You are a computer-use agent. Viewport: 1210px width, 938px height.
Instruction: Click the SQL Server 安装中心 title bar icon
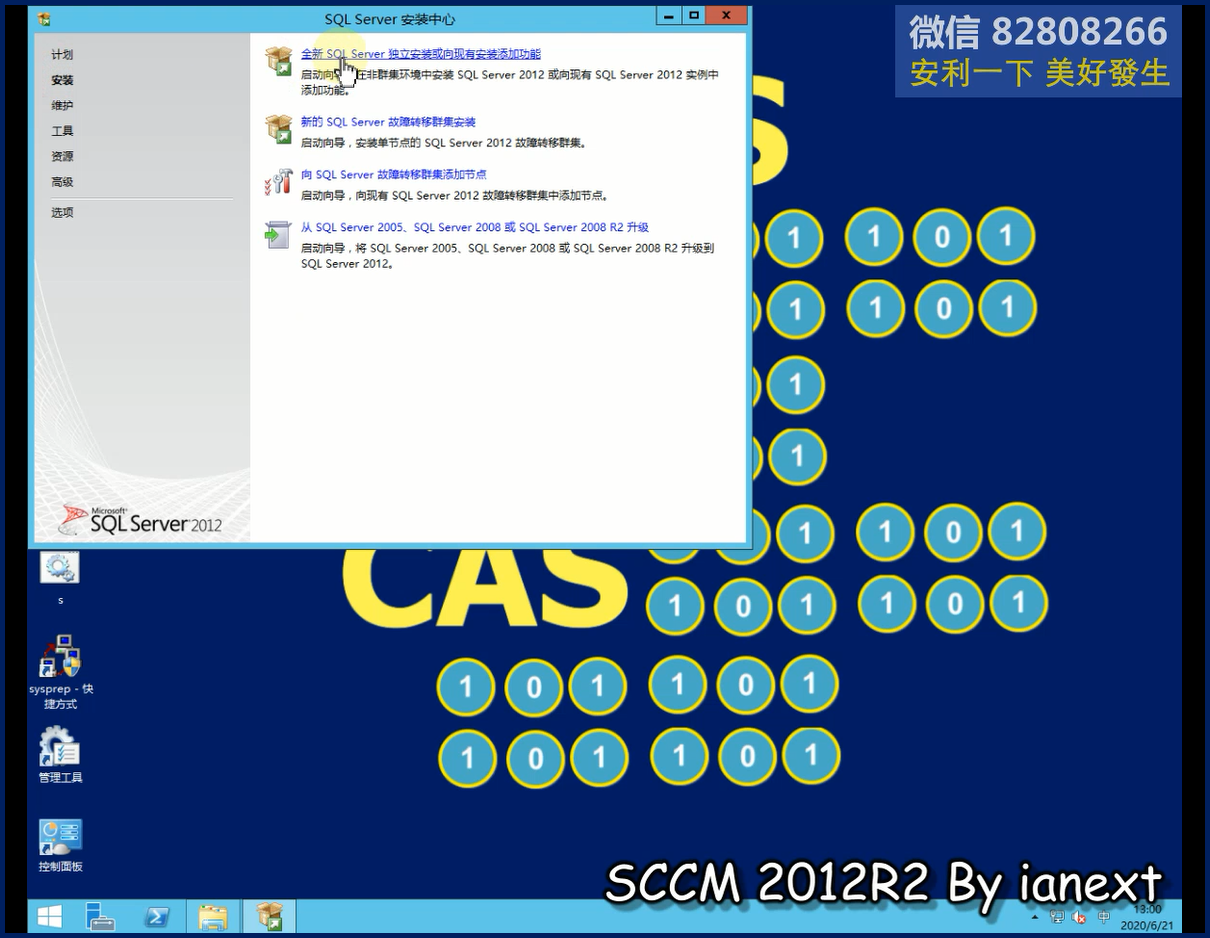(44, 19)
